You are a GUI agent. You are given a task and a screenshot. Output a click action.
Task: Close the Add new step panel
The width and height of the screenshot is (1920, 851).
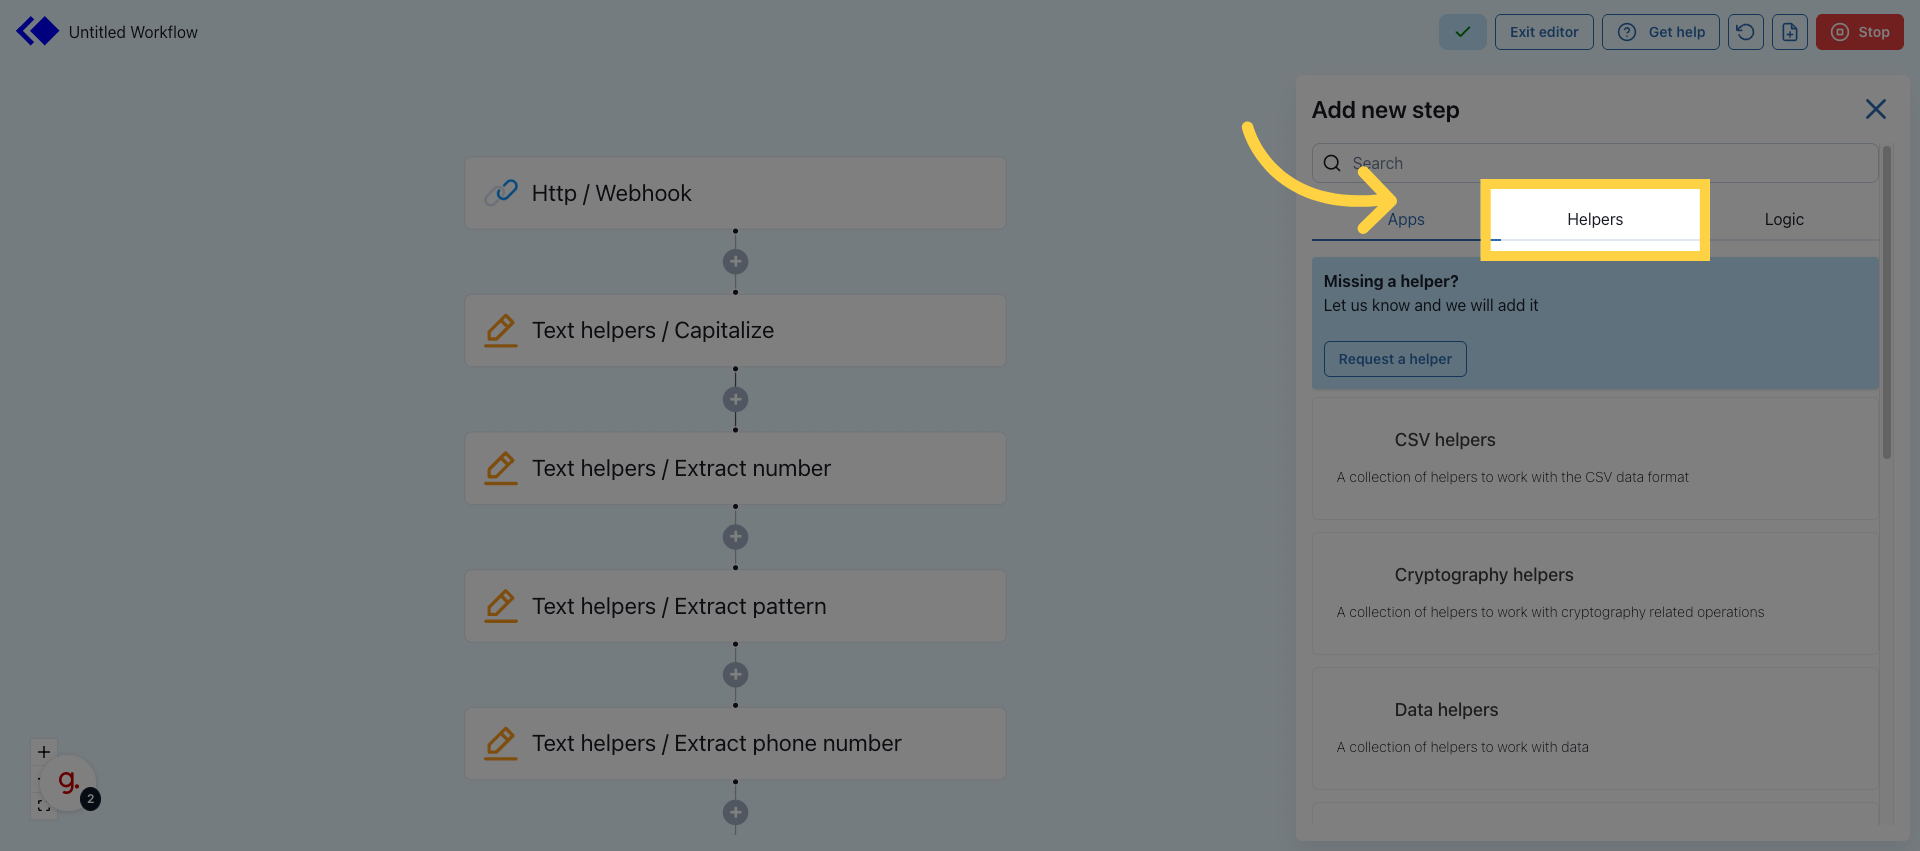pos(1875,109)
